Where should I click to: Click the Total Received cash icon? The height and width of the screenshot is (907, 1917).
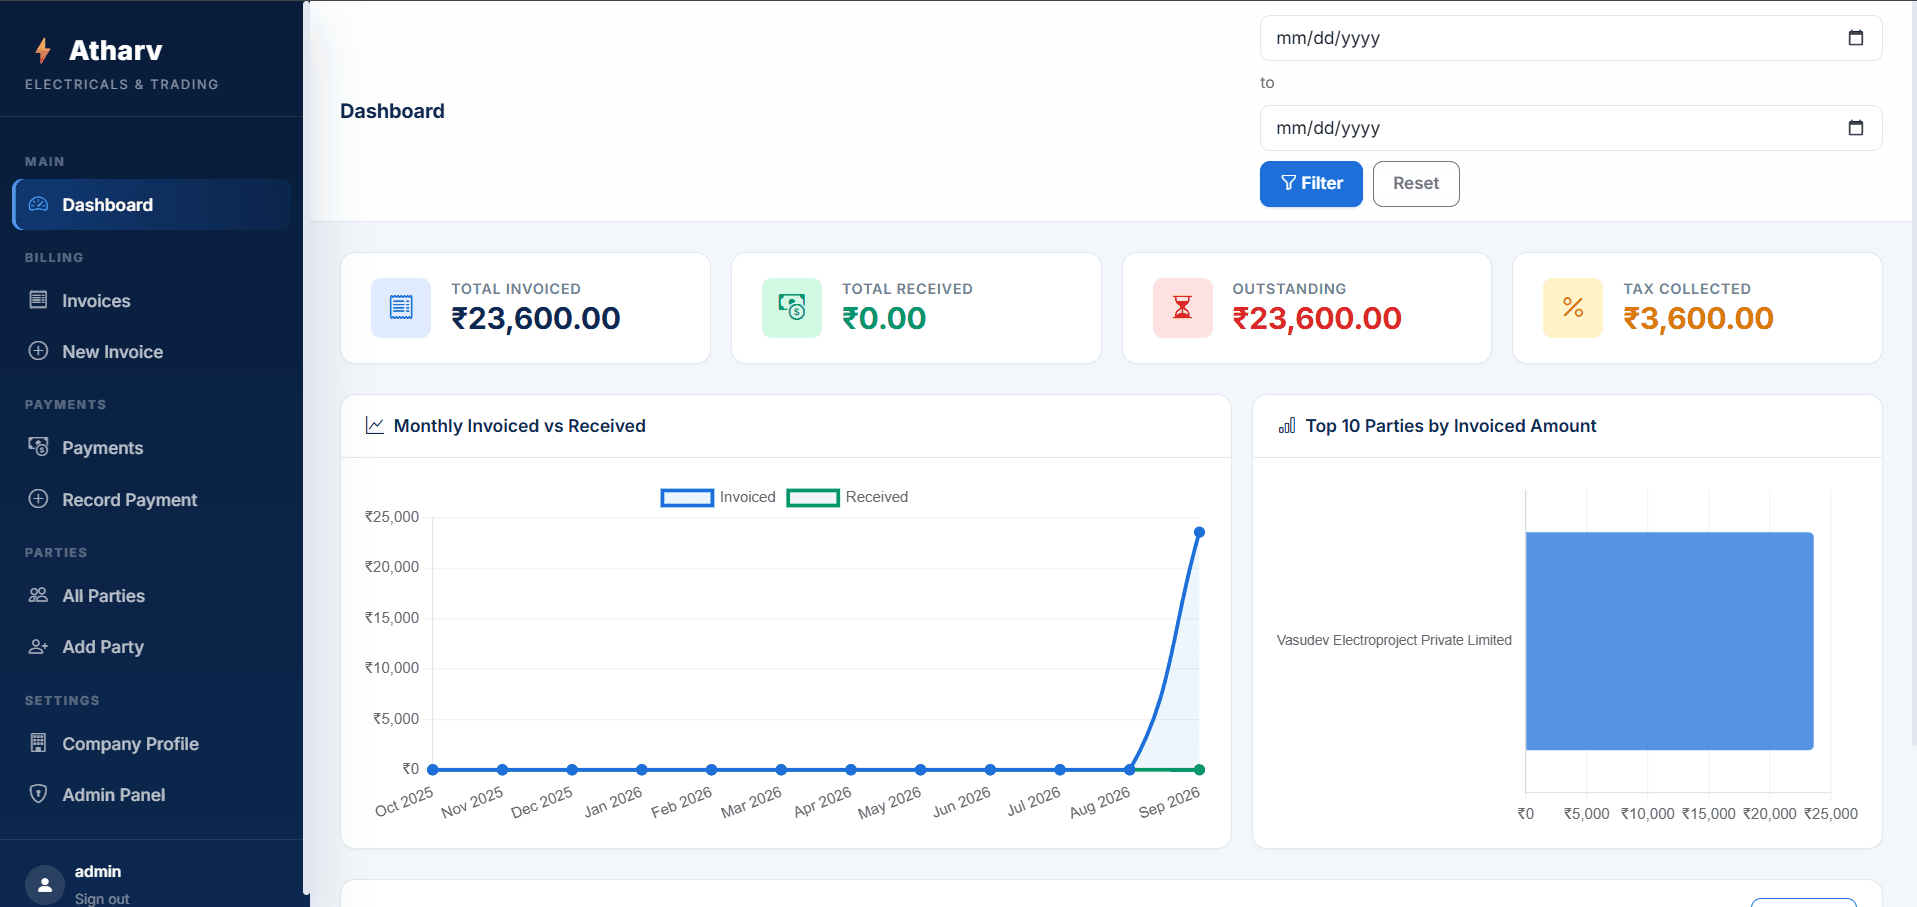pos(792,308)
